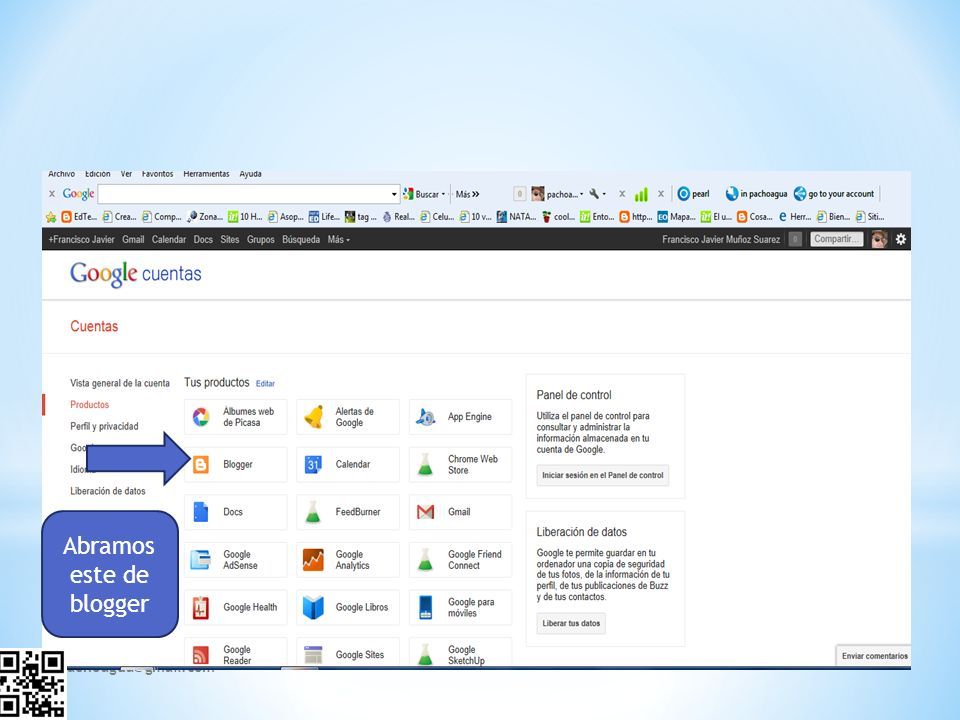Screen dimensions: 960x720
Task: Open the Chrome Web Store product
Action: tap(460, 465)
